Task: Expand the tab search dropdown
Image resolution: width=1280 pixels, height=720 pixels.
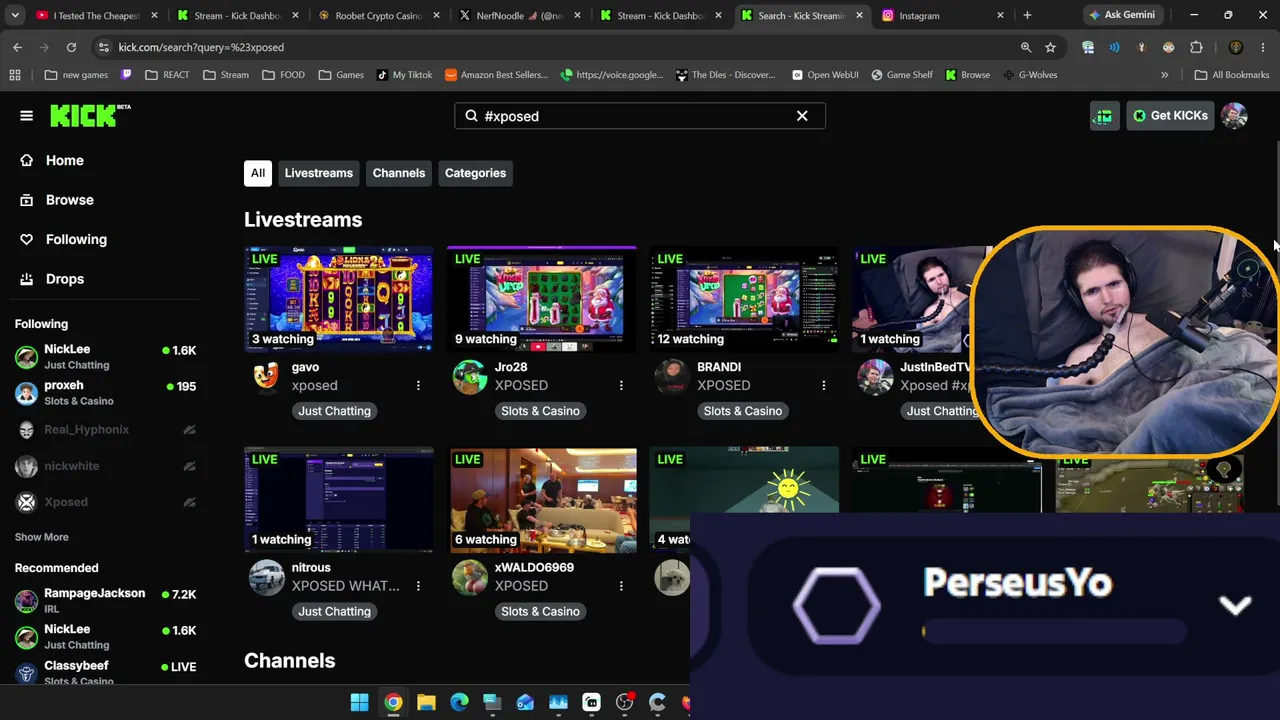Action: pyautogui.click(x=15, y=15)
